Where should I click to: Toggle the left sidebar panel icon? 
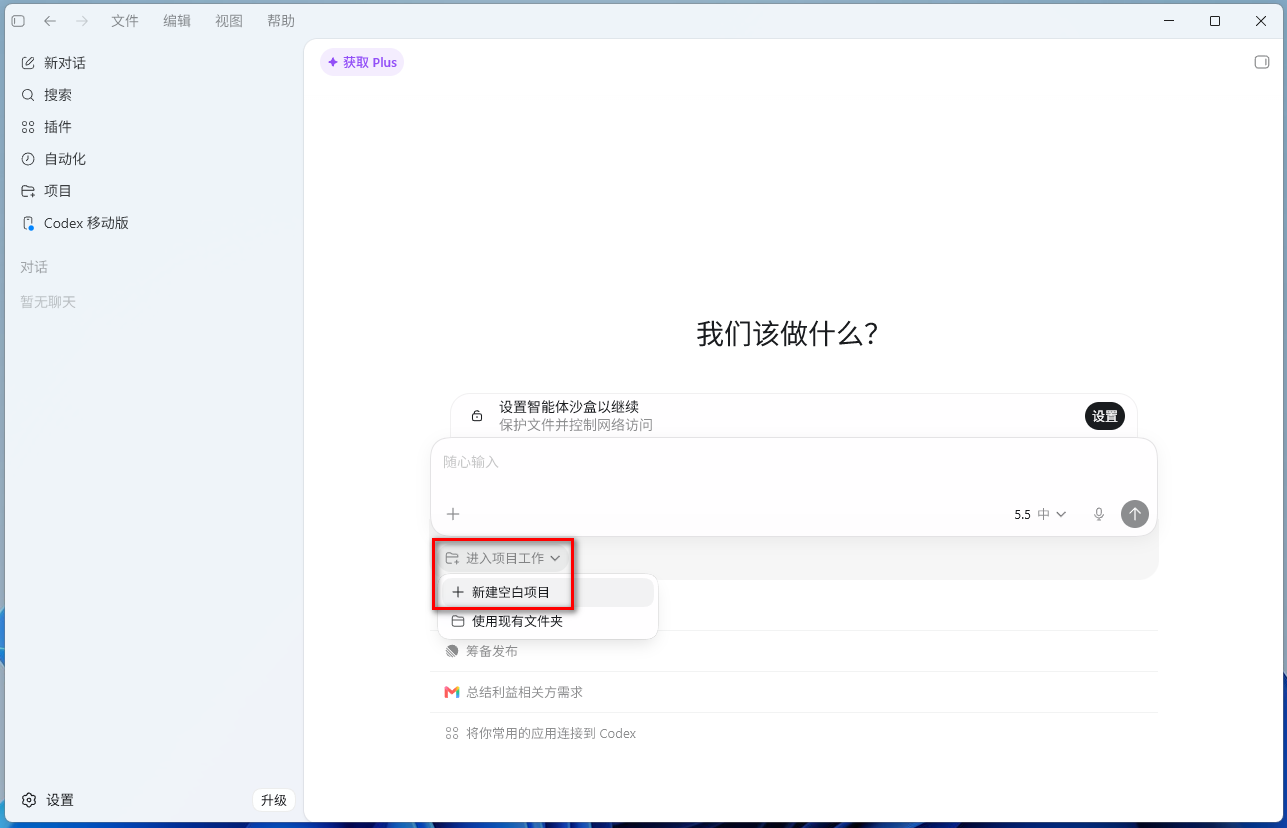18,21
